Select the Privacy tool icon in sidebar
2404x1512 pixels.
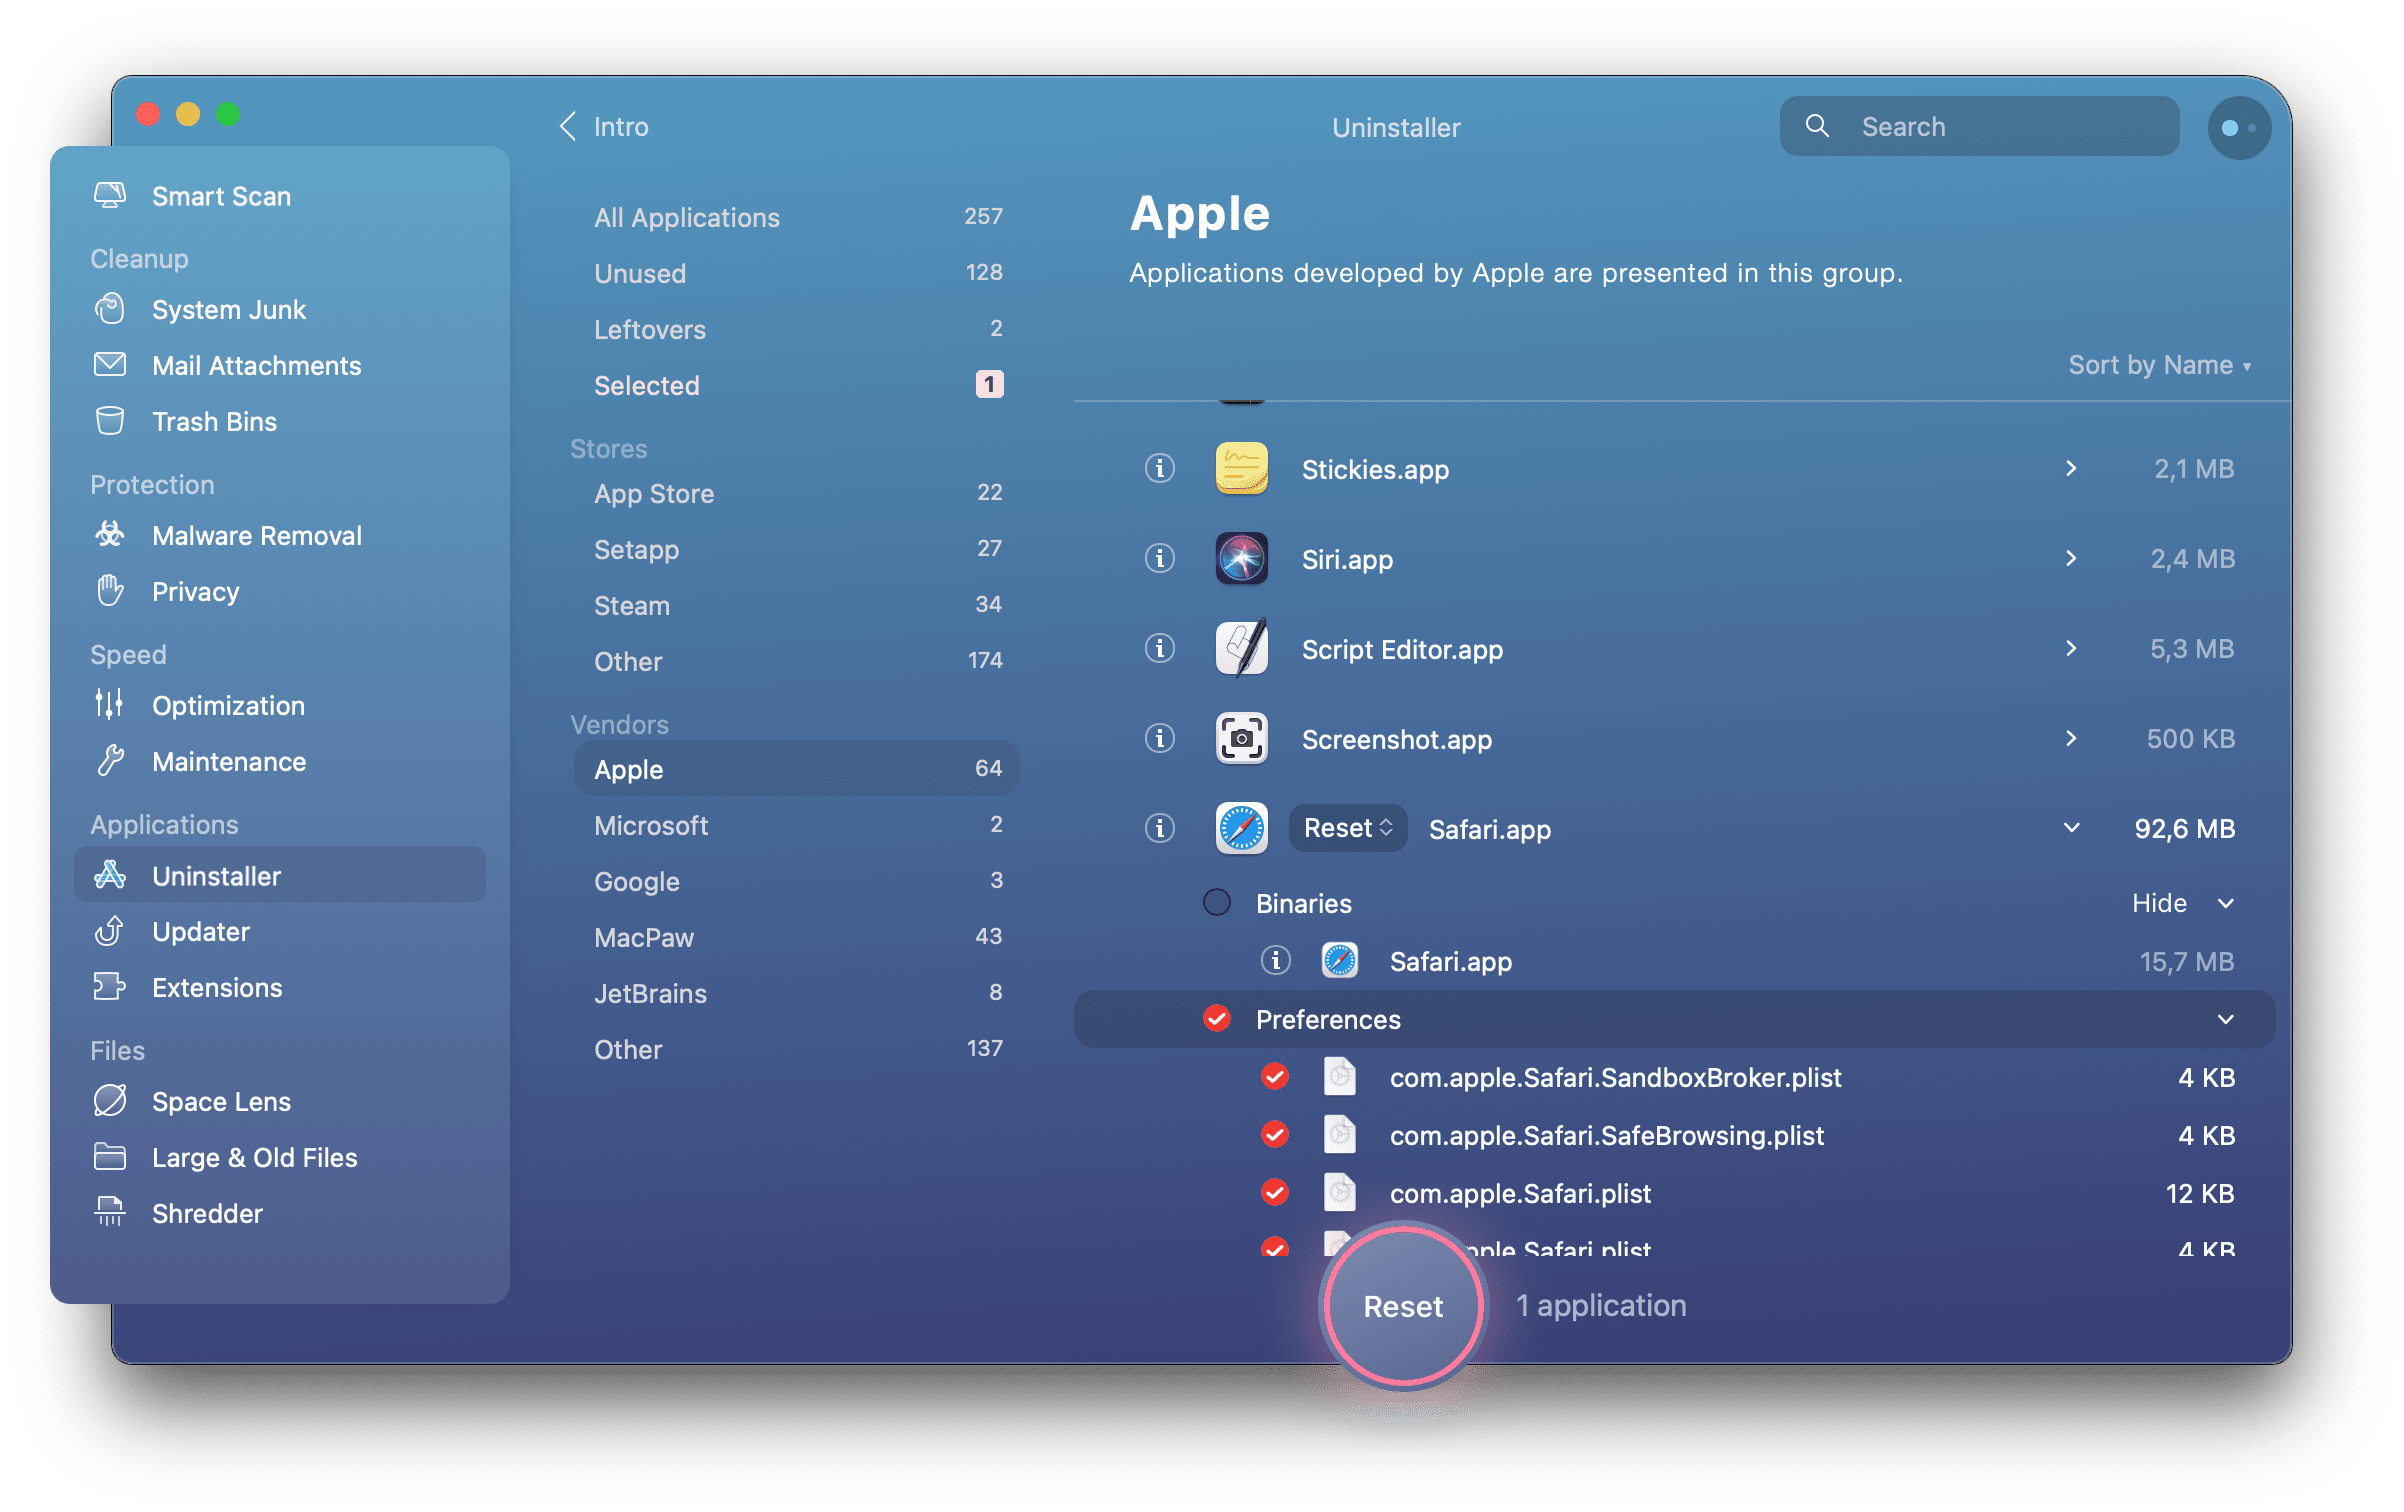pyautogui.click(x=111, y=592)
